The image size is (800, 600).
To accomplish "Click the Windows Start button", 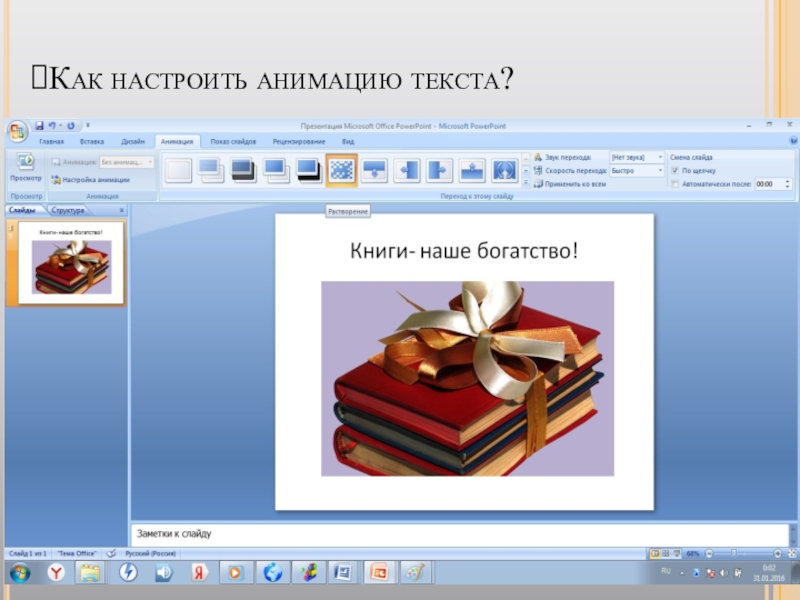I will [19, 573].
